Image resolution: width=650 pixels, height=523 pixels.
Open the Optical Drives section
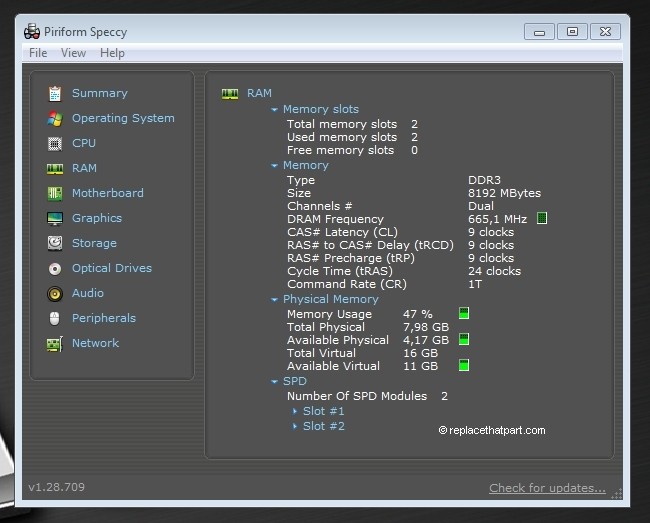112,268
